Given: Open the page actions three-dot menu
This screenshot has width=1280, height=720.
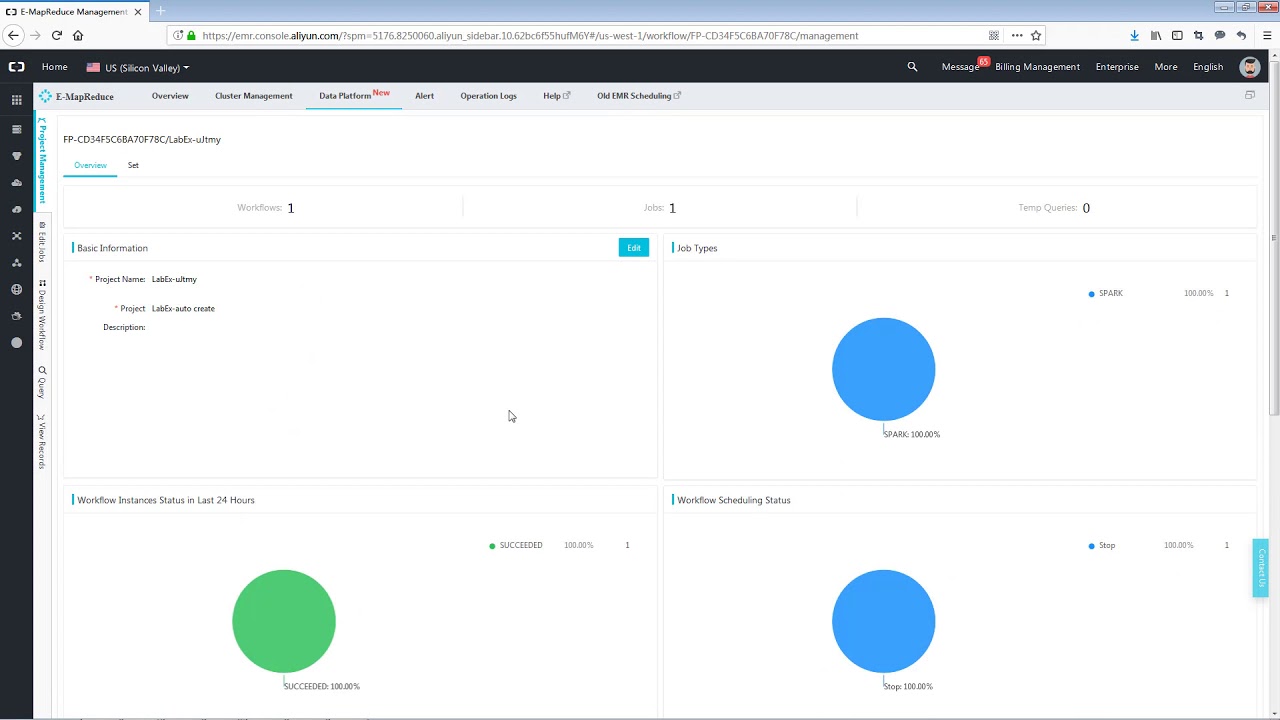Looking at the screenshot, I should tap(1017, 35).
